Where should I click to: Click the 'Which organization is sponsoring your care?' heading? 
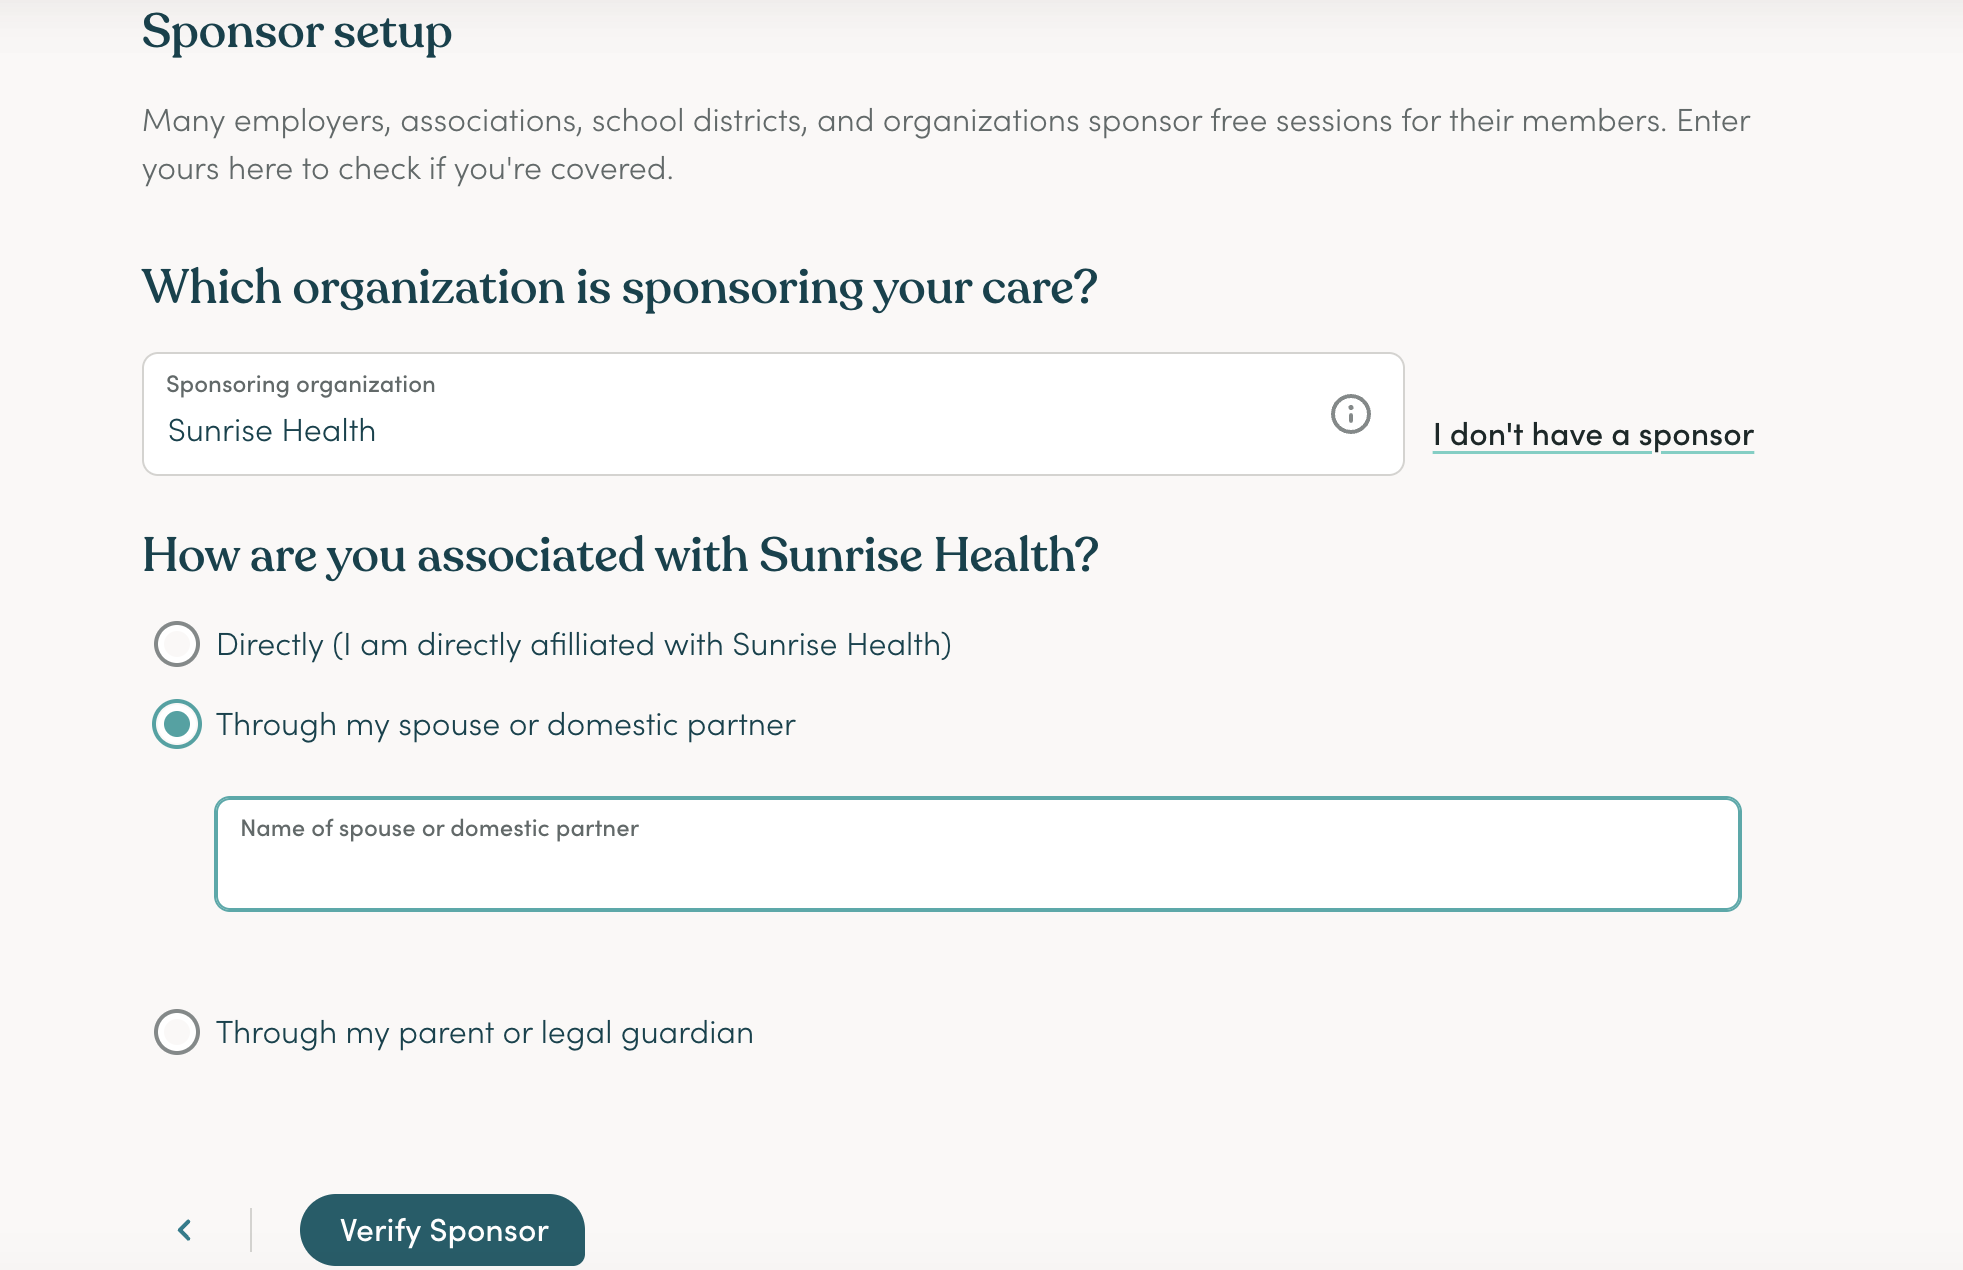pos(620,288)
